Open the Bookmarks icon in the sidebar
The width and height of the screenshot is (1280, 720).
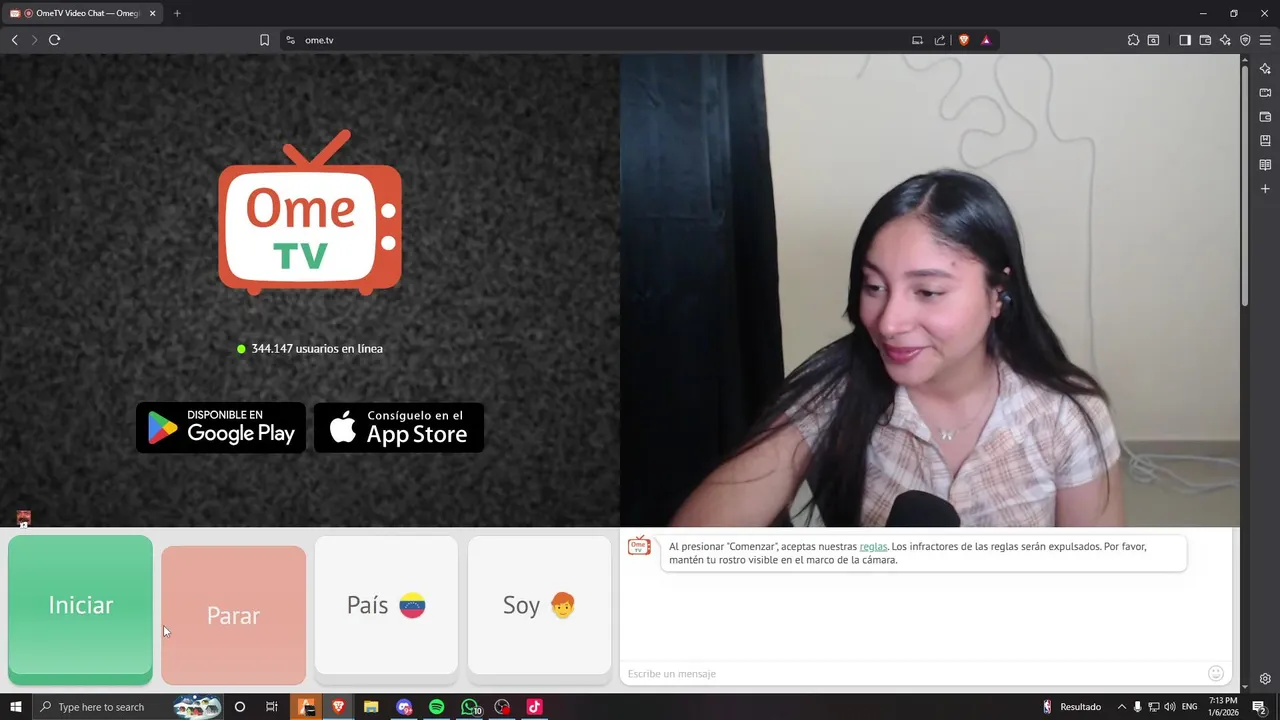pyautogui.click(x=1265, y=140)
